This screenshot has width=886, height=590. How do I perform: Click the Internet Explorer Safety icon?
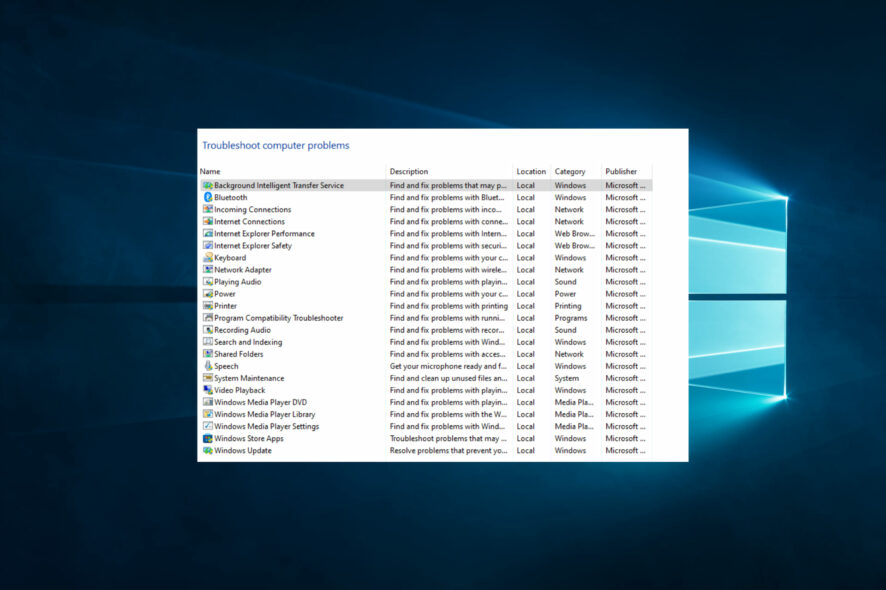(x=208, y=245)
